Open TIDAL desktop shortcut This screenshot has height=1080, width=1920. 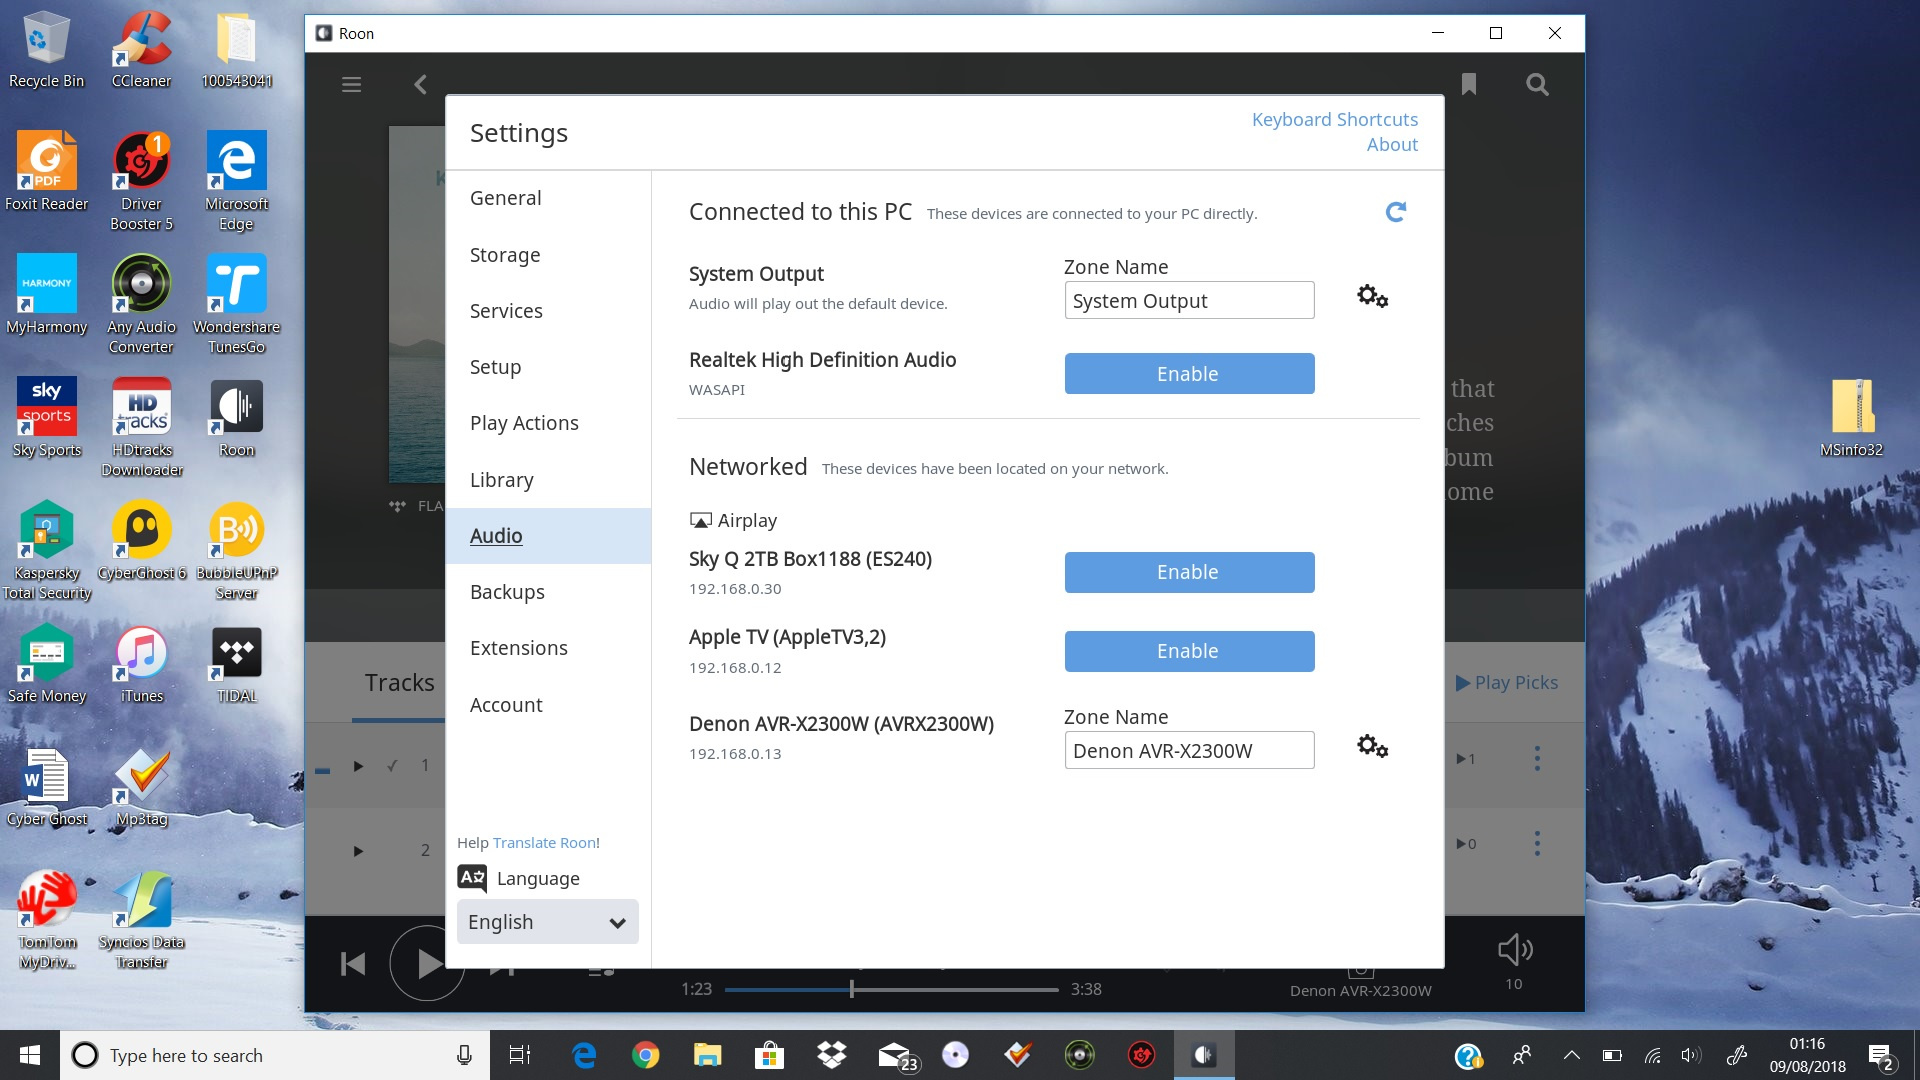237,665
